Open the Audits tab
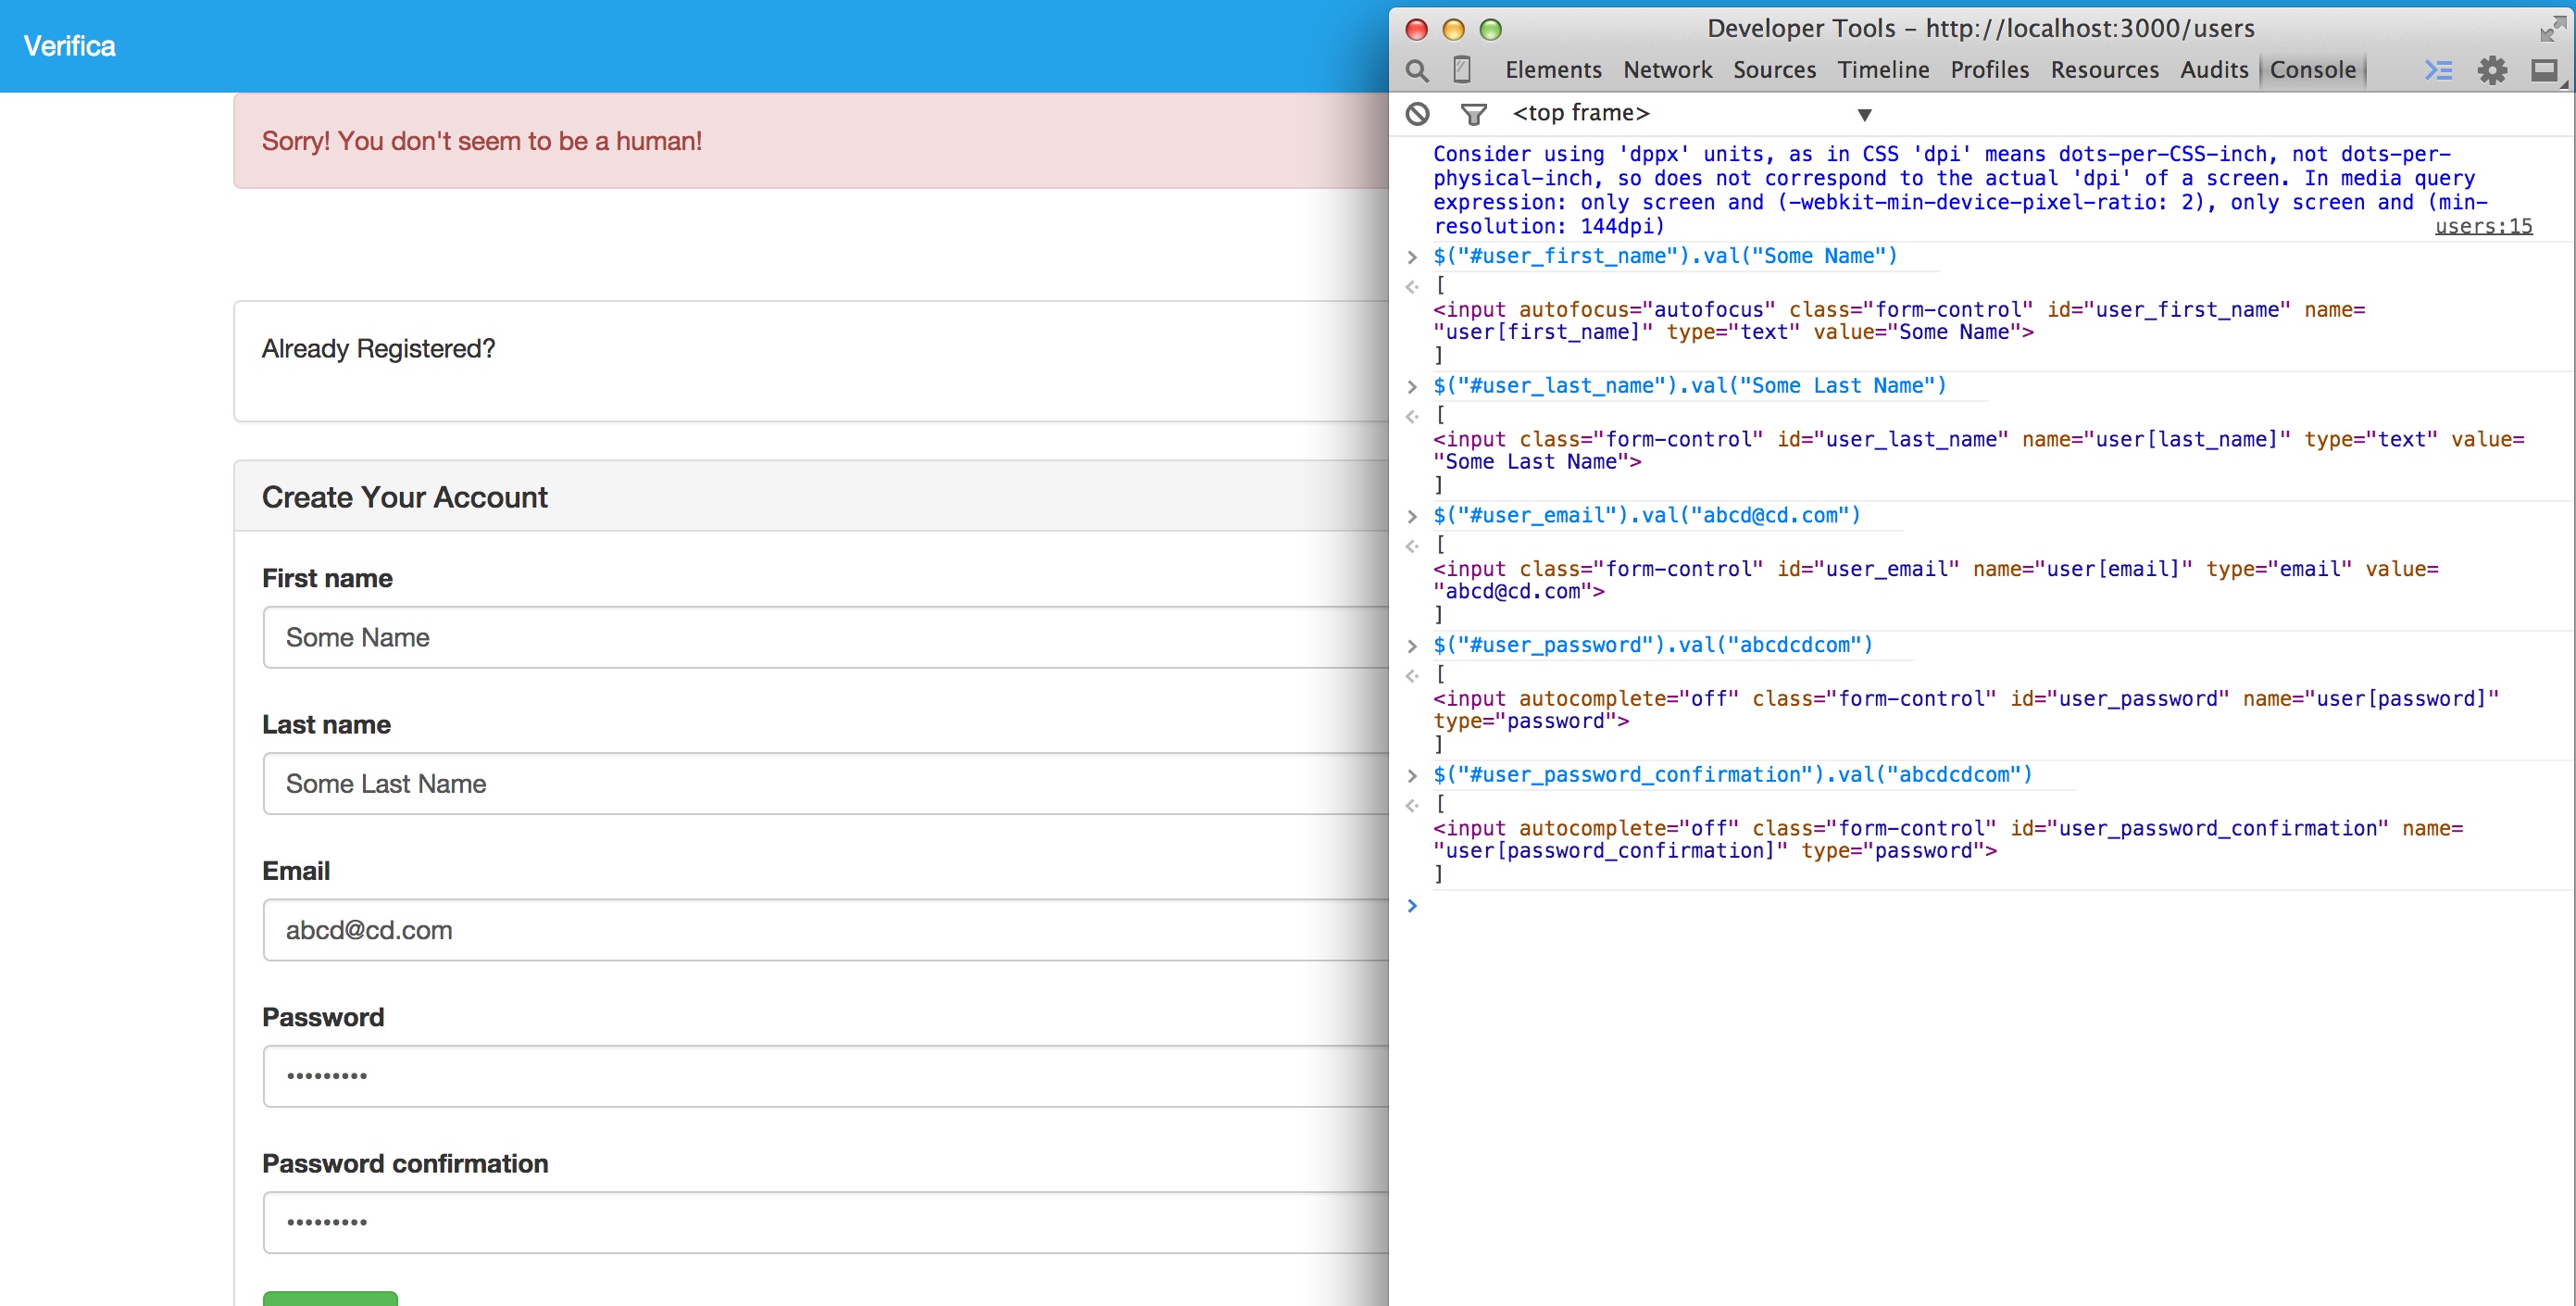 [2213, 70]
